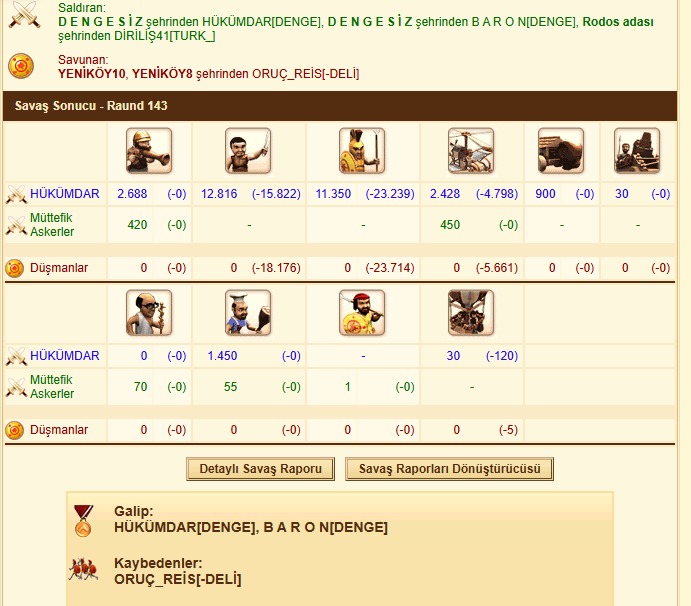Image resolution: width=691 pixels, height=606 pixels.
Task: Open Savaş Raporları Dönüştürücüsü converter
Action: (x=450, y=469)
